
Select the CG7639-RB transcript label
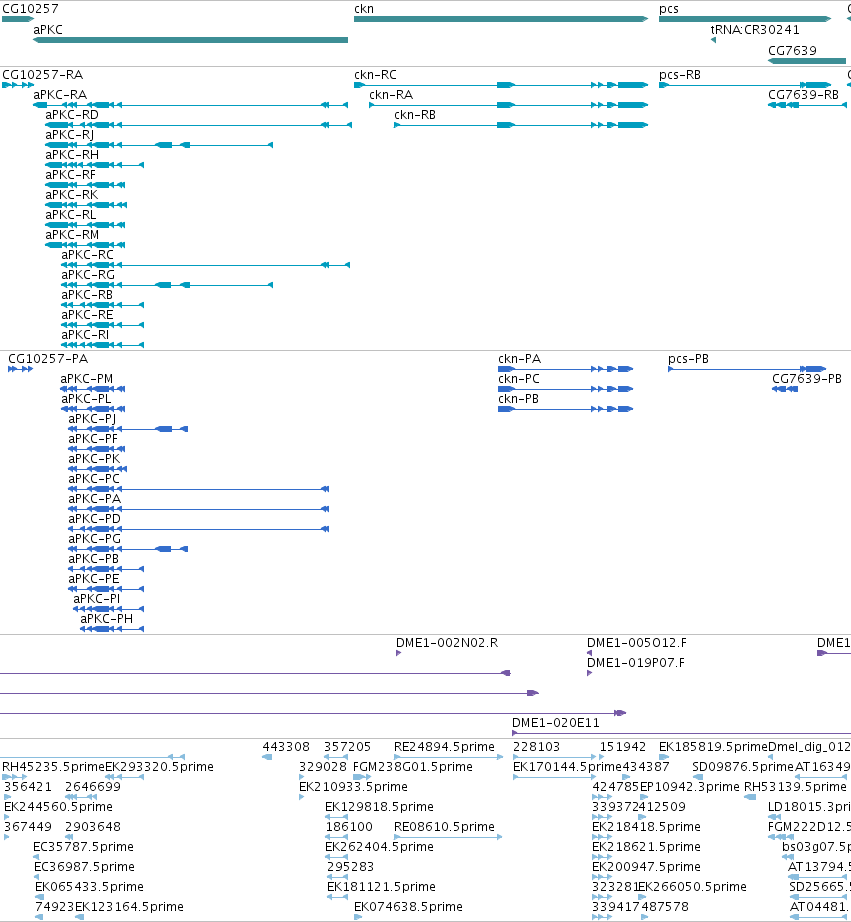click(x=803, y=95)
